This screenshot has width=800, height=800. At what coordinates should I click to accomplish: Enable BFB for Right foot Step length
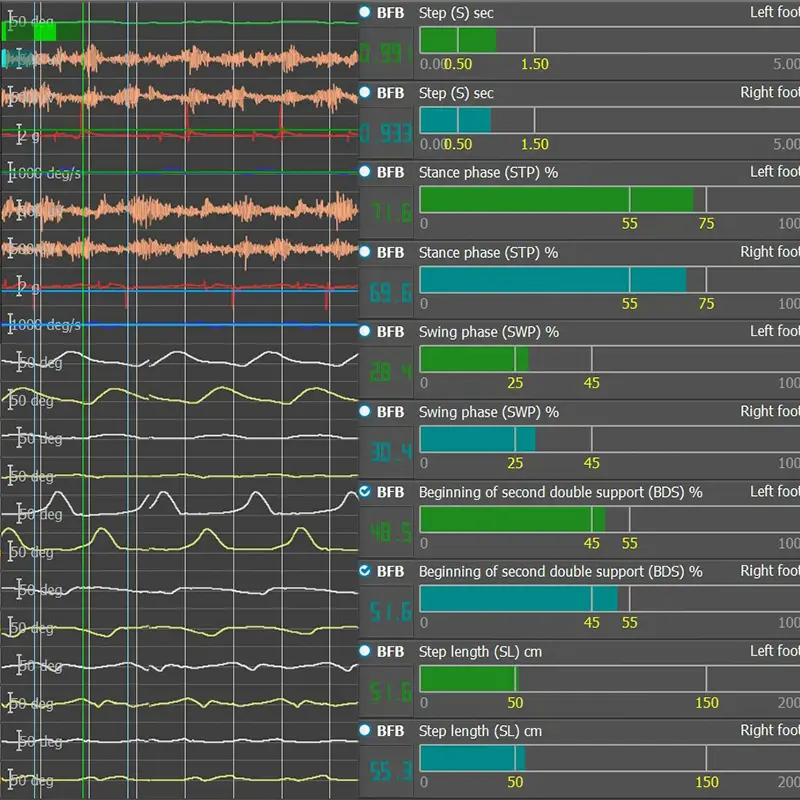pyautogui.click(x=365, y=731)
